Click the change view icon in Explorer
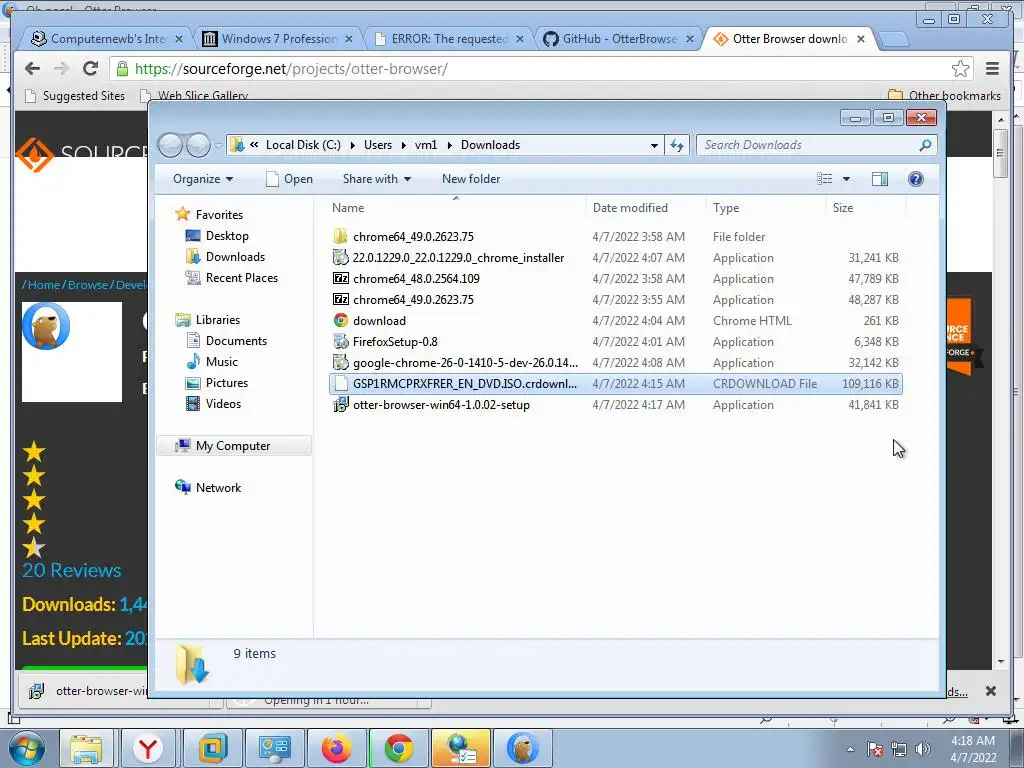 click(x=825, y=179)
